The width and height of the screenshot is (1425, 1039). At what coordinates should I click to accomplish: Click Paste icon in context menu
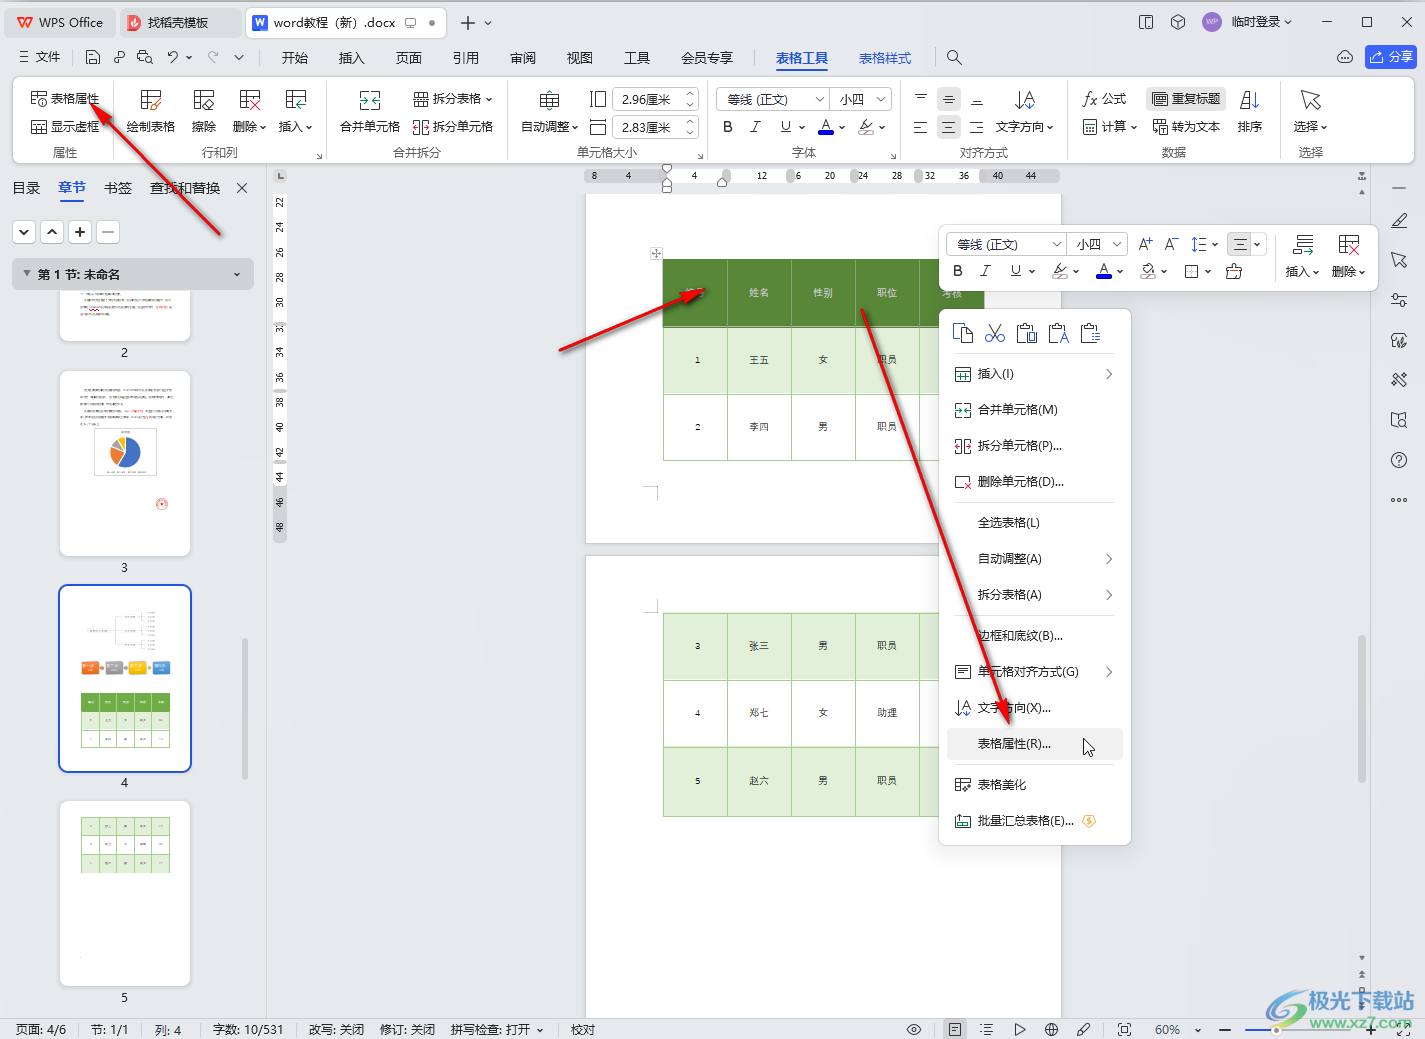pyautogui.click(x=1027, y=333)
